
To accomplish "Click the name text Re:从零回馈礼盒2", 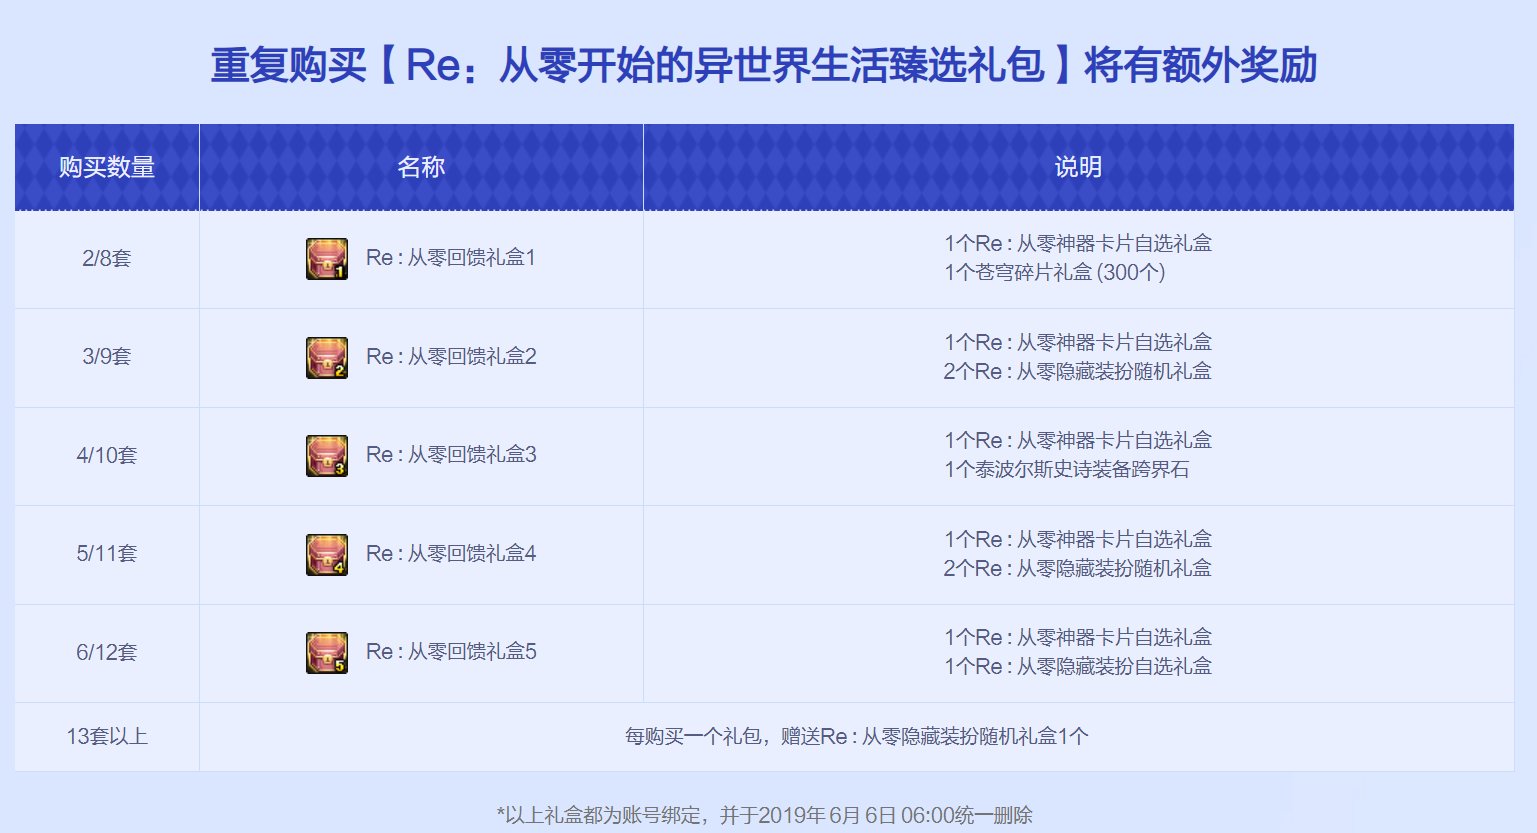I will [451, 357].
